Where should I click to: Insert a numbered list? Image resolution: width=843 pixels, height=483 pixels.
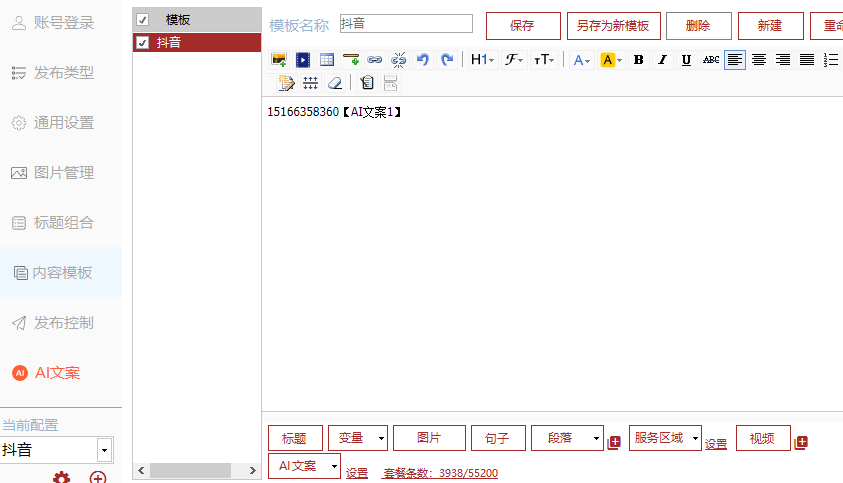coord(831,60)
